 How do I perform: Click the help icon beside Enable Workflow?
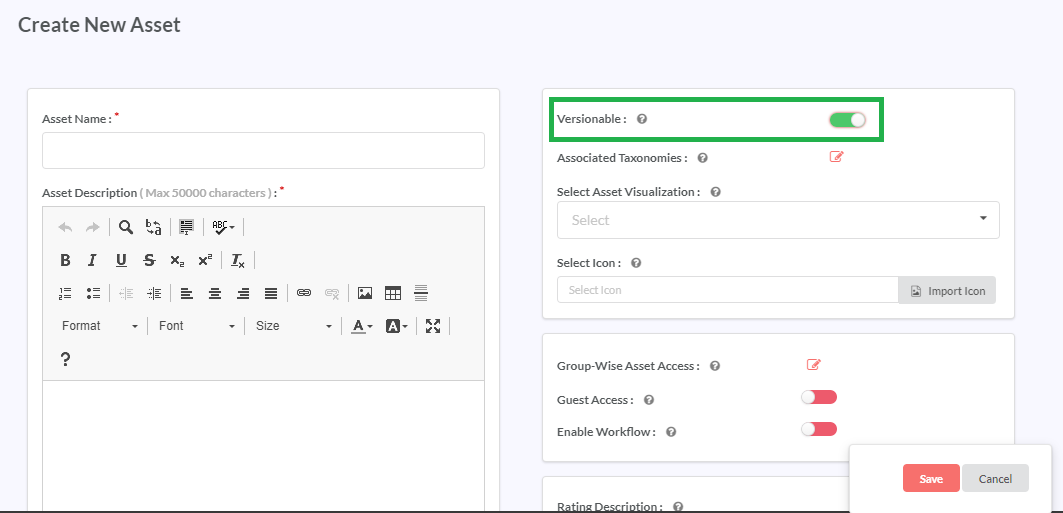671,432
